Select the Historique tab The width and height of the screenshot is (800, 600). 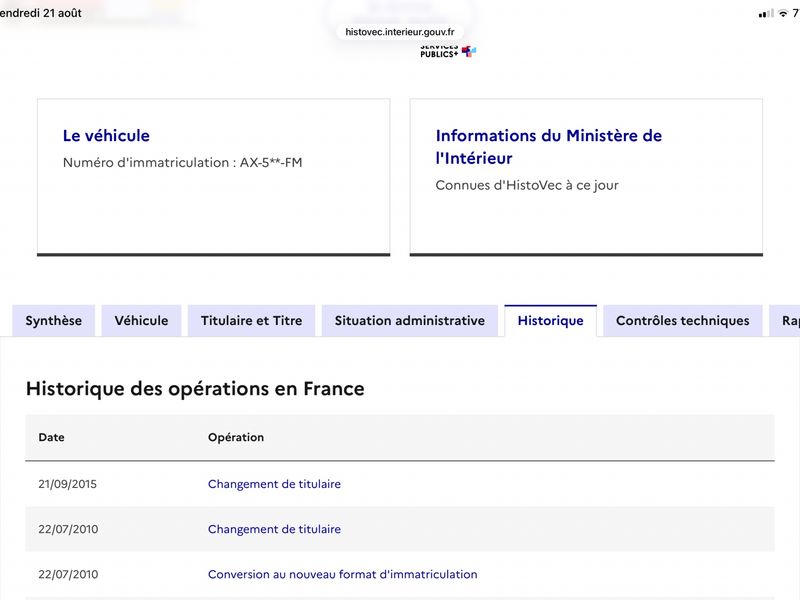pos(551,321)
